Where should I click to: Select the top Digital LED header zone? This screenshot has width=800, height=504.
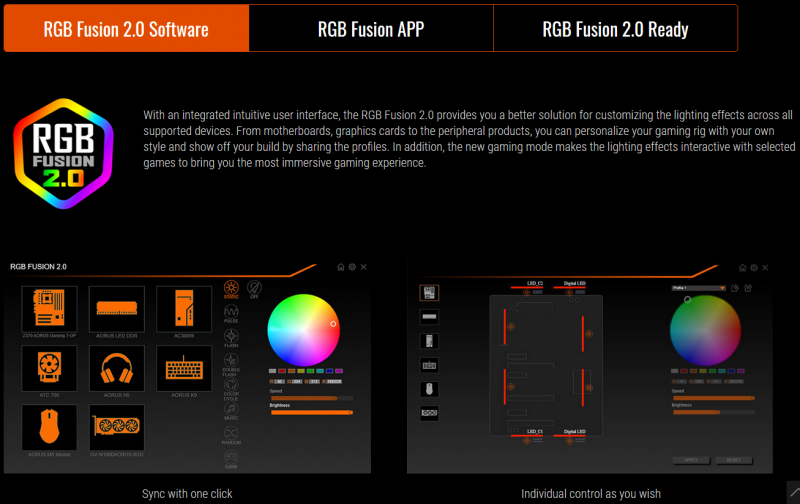click(x=569, y=288)
